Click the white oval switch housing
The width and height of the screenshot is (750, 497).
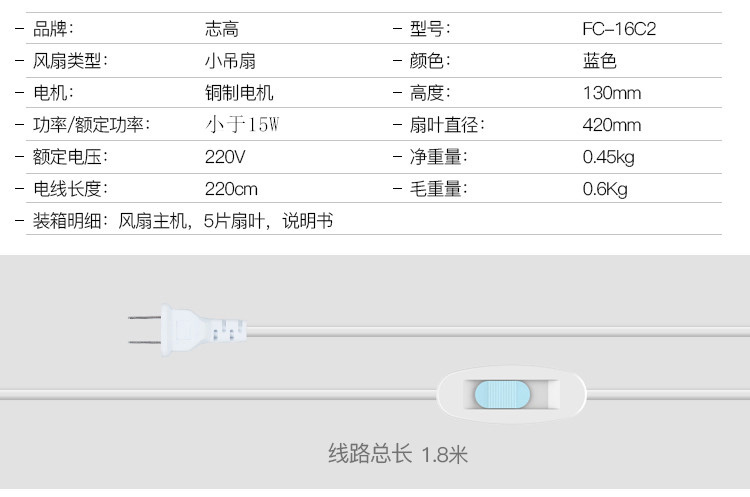[x=511, y=395]
